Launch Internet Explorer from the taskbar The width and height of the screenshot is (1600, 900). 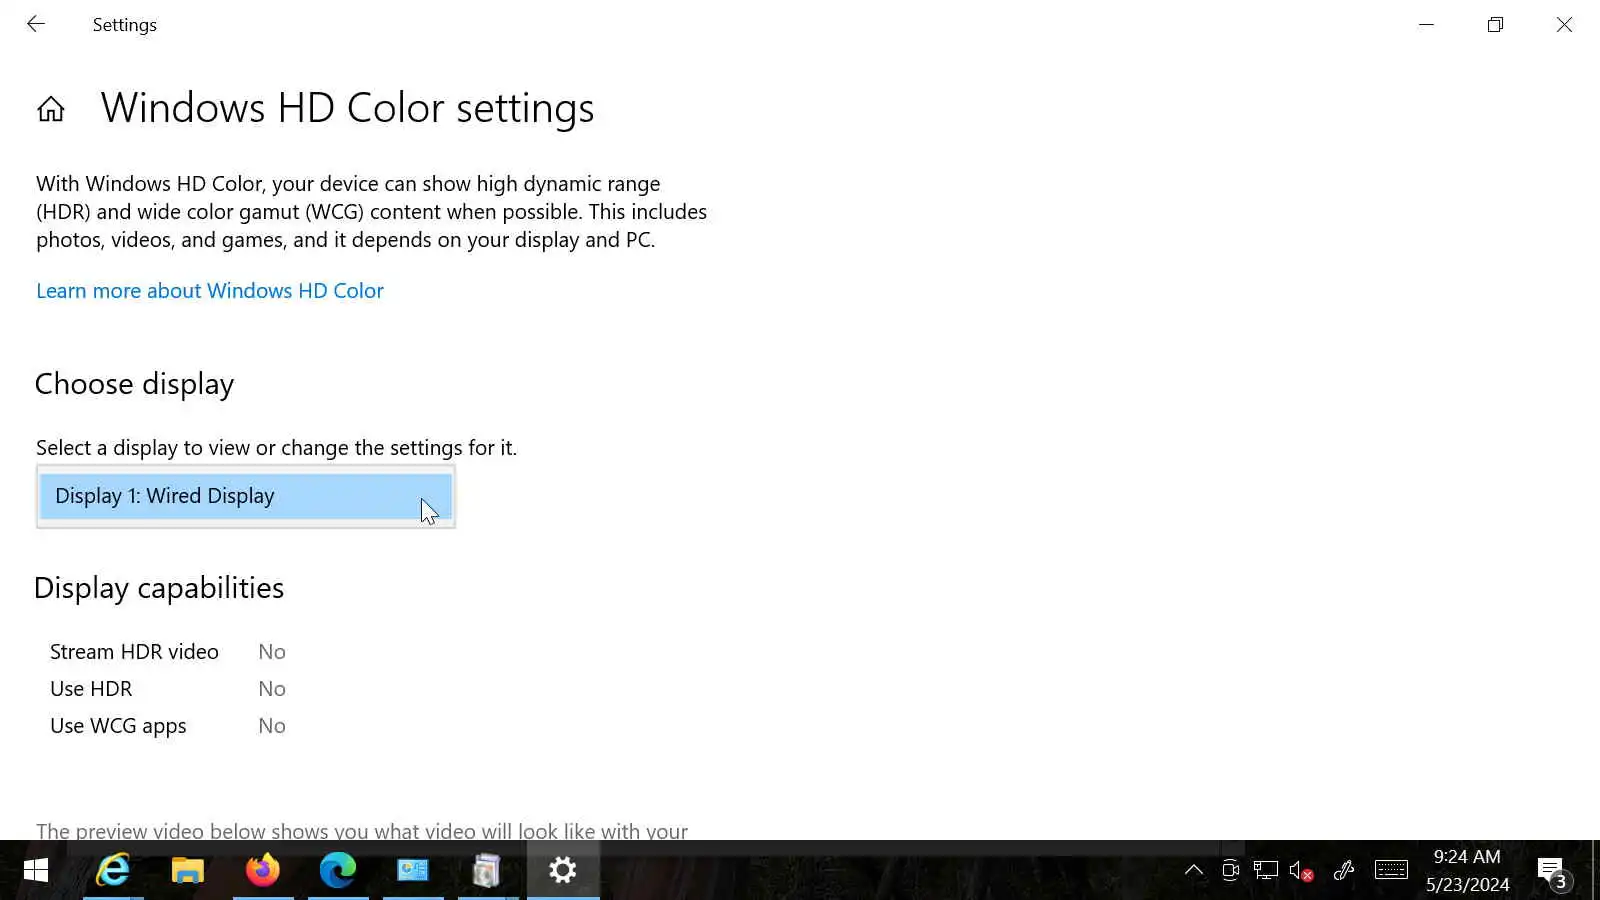point(113,870)
